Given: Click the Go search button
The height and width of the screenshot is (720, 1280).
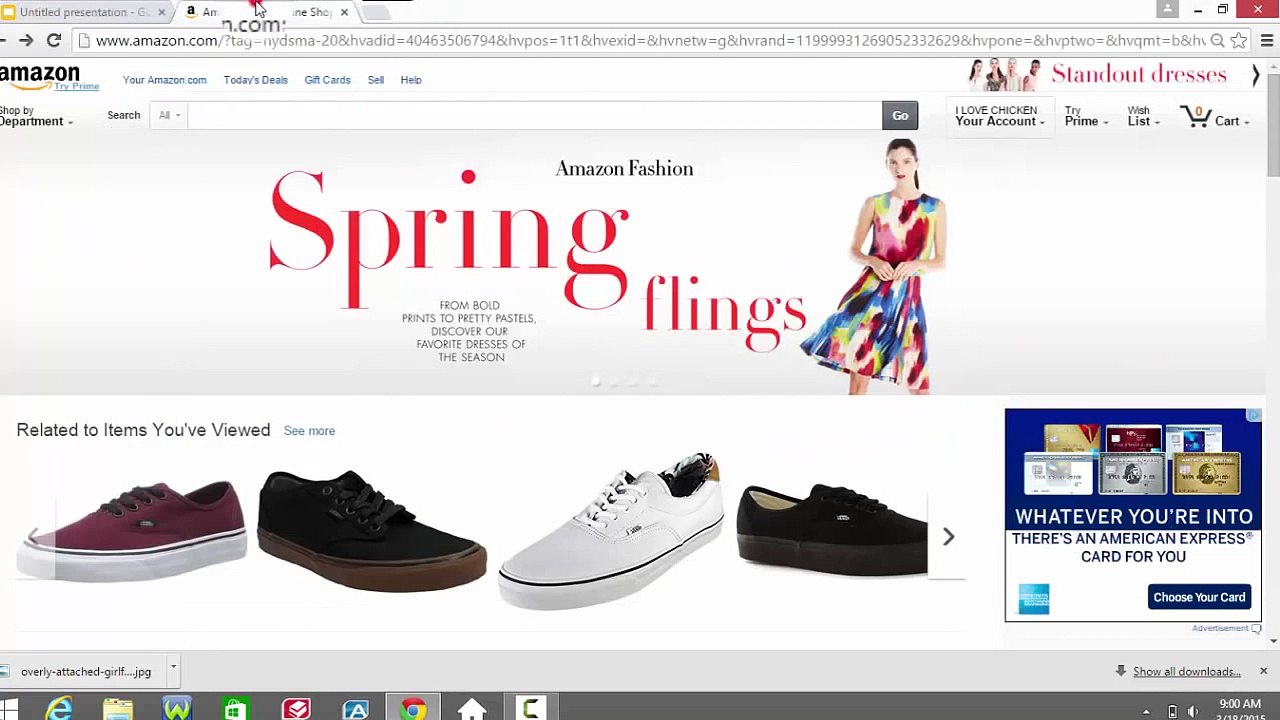Looking at the screenshot, I should coord(900,116).
